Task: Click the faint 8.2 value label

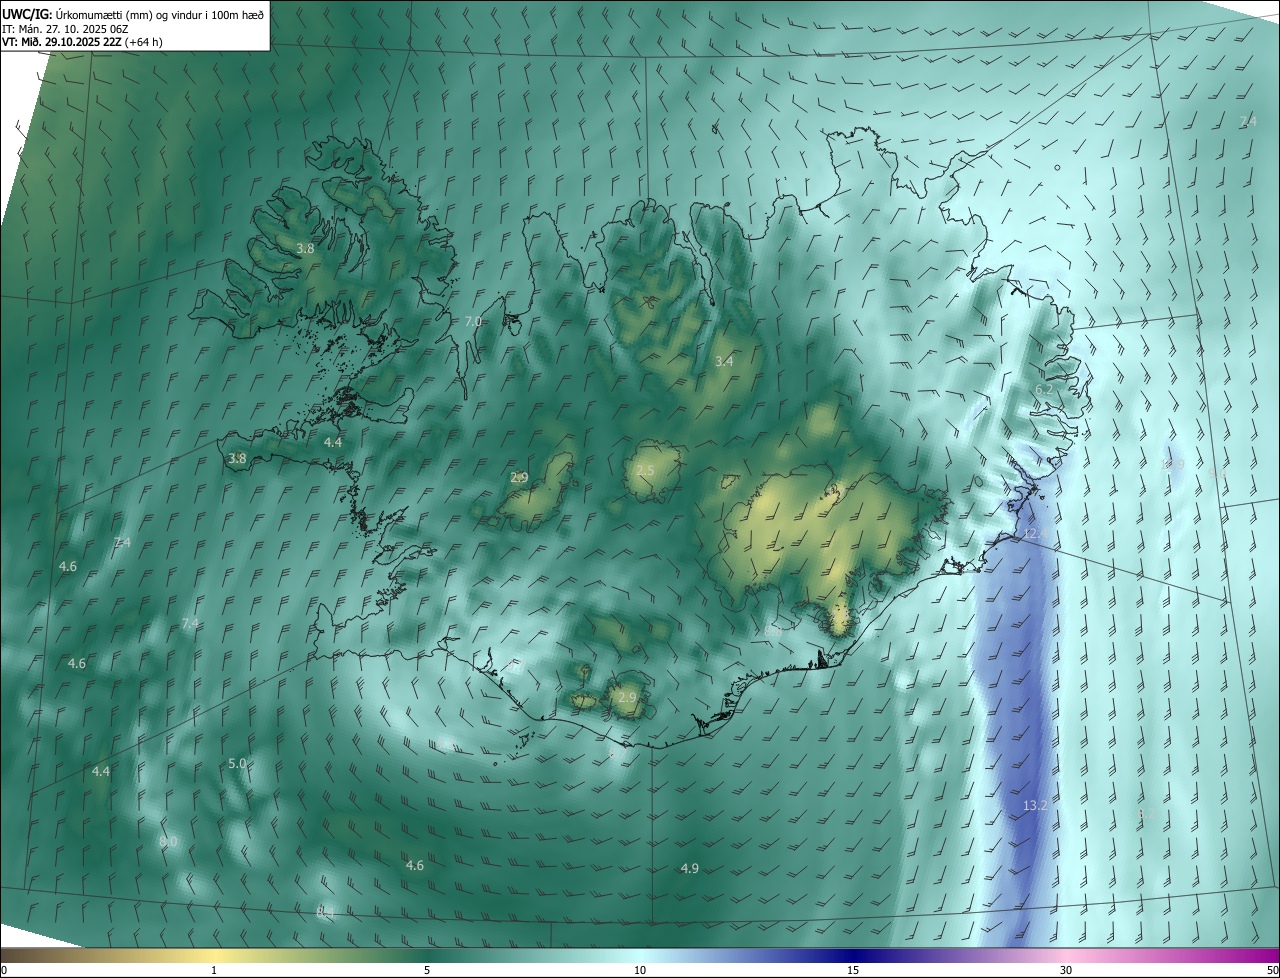Action: (x=1146, y=814)
